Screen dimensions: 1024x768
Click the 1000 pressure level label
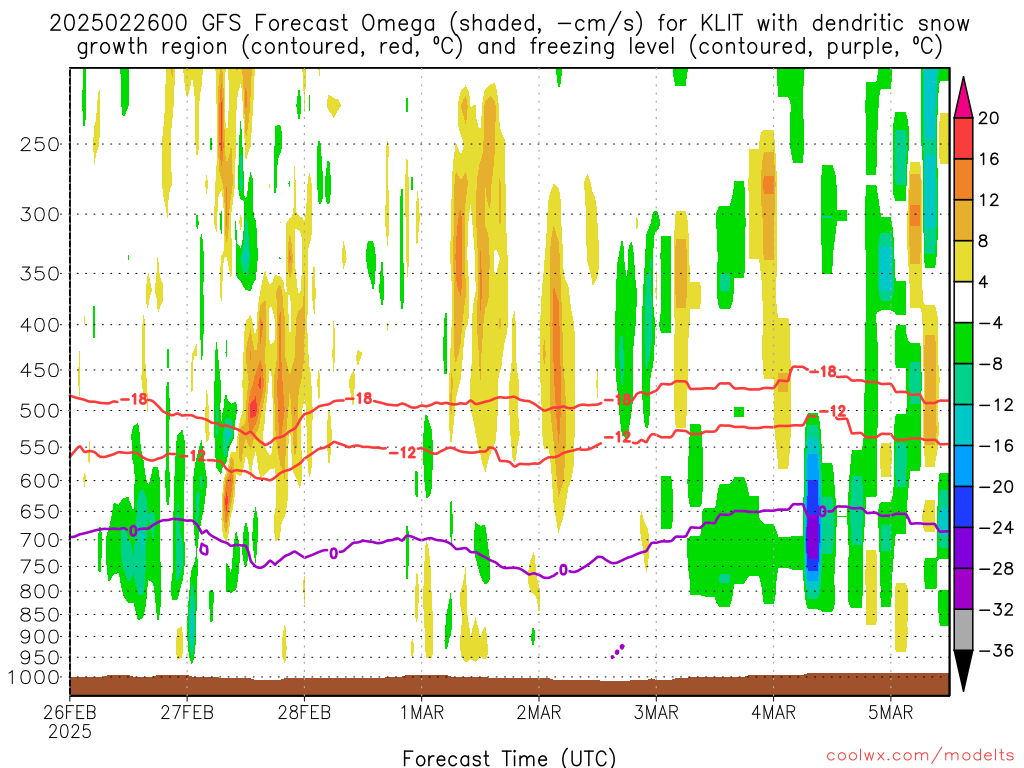(34, 678)
